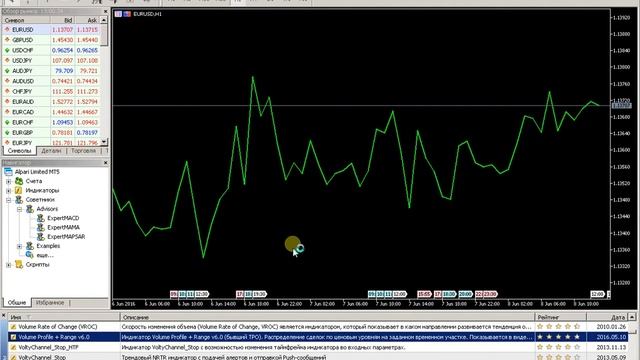Switch to the Торговля tab

[83, 151]
